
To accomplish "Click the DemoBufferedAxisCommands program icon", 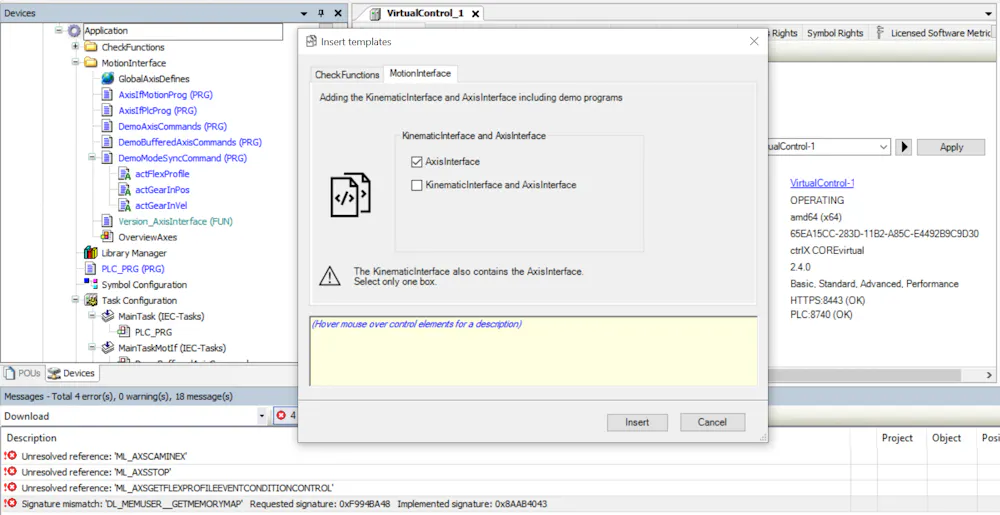I will point(108,142).
